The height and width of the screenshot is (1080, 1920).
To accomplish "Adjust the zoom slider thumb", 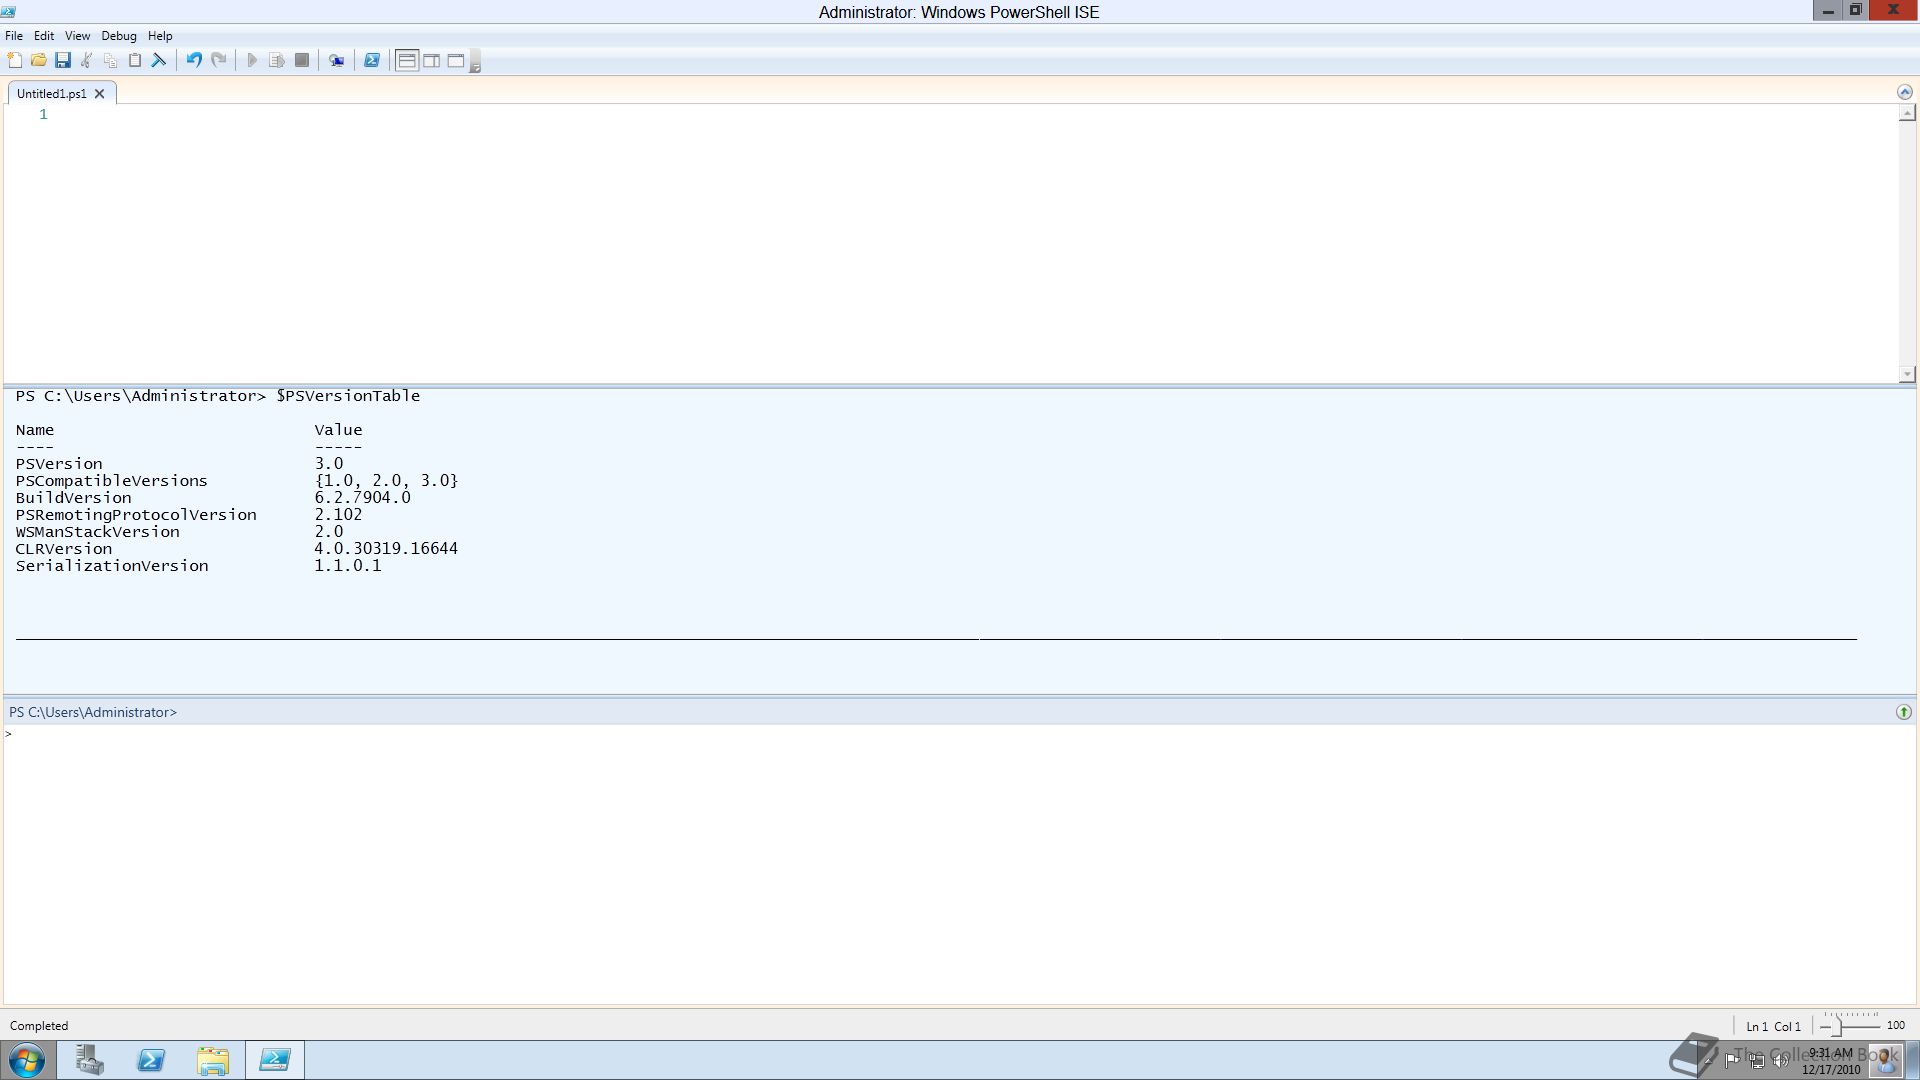I will [x=1838, y=1026].
